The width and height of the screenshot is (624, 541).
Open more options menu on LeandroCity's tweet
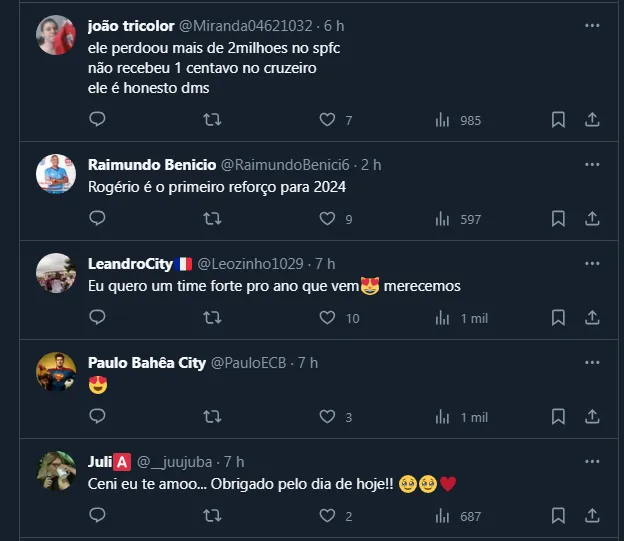point(592,263)
